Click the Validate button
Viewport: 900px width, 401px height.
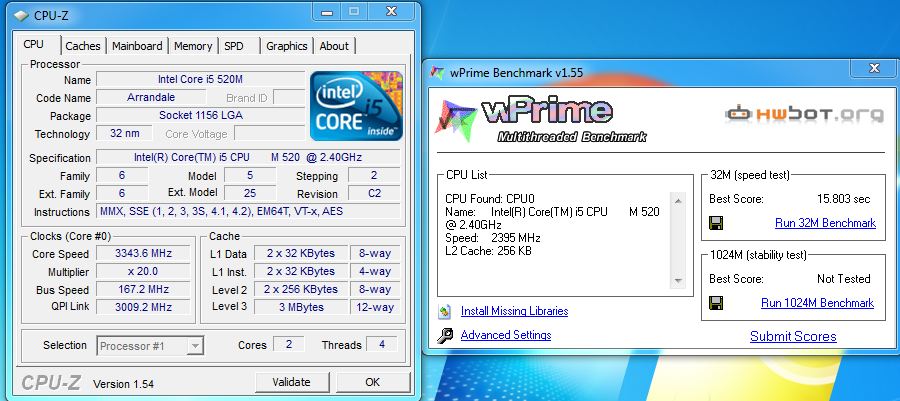(292, 382)
